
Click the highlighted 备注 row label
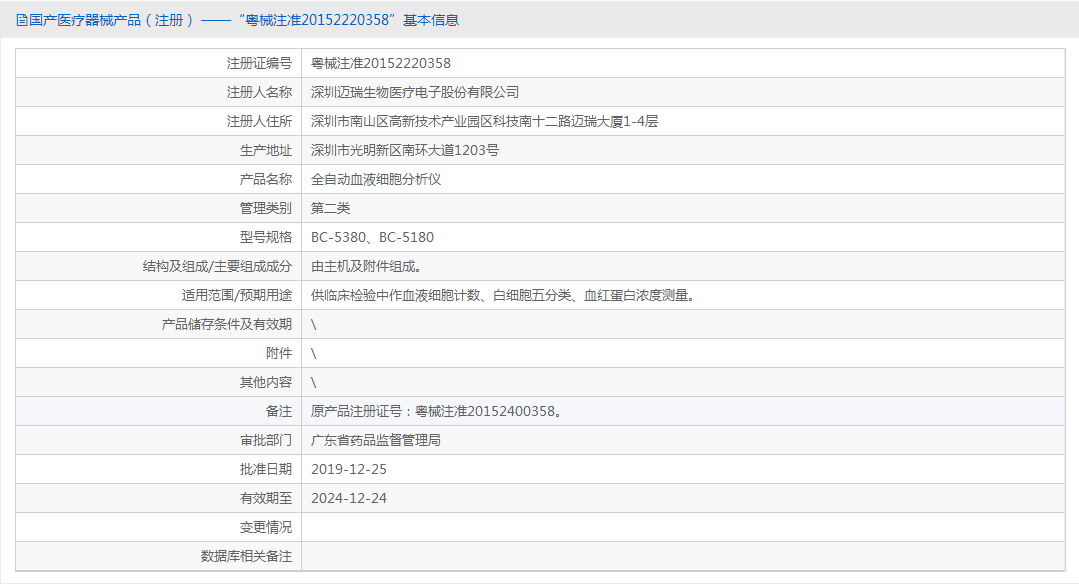(x=279, y=411)
